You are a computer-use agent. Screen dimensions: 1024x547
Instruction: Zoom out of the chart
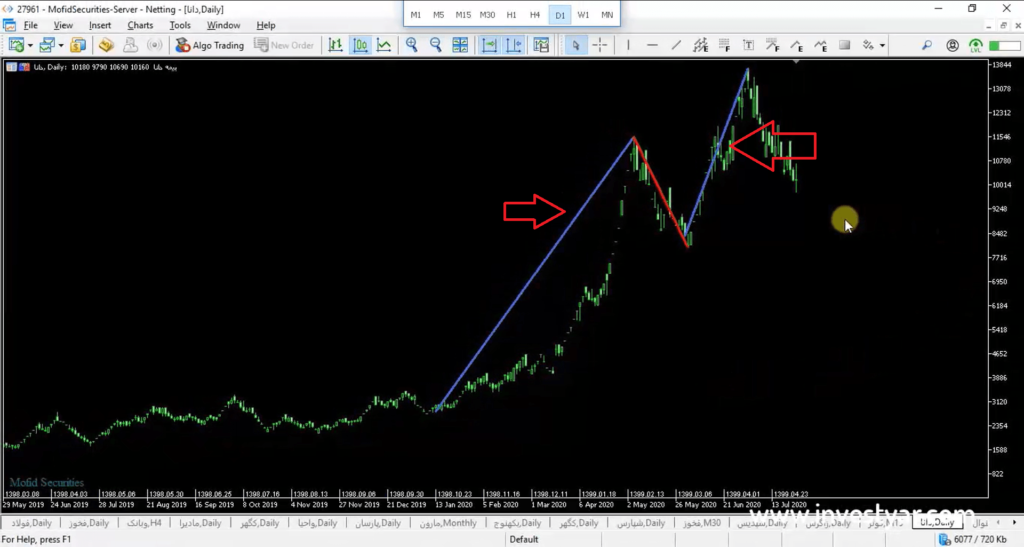[436, 45]
